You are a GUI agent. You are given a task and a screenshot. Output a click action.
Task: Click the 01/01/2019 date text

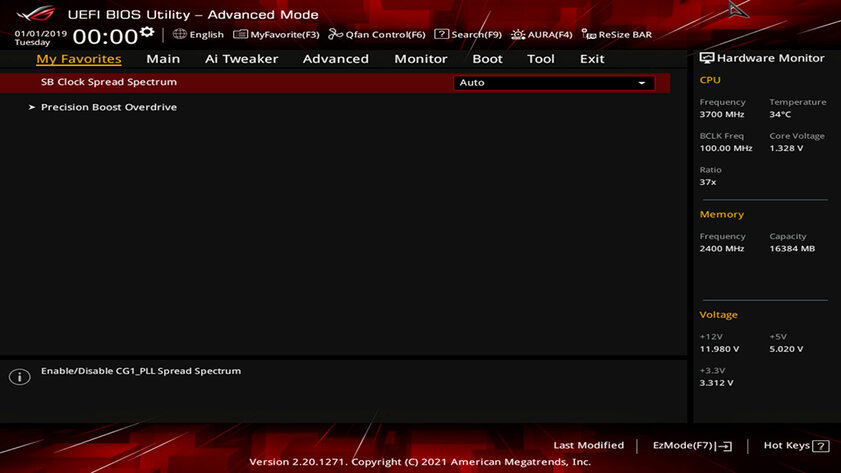(41, 33)
